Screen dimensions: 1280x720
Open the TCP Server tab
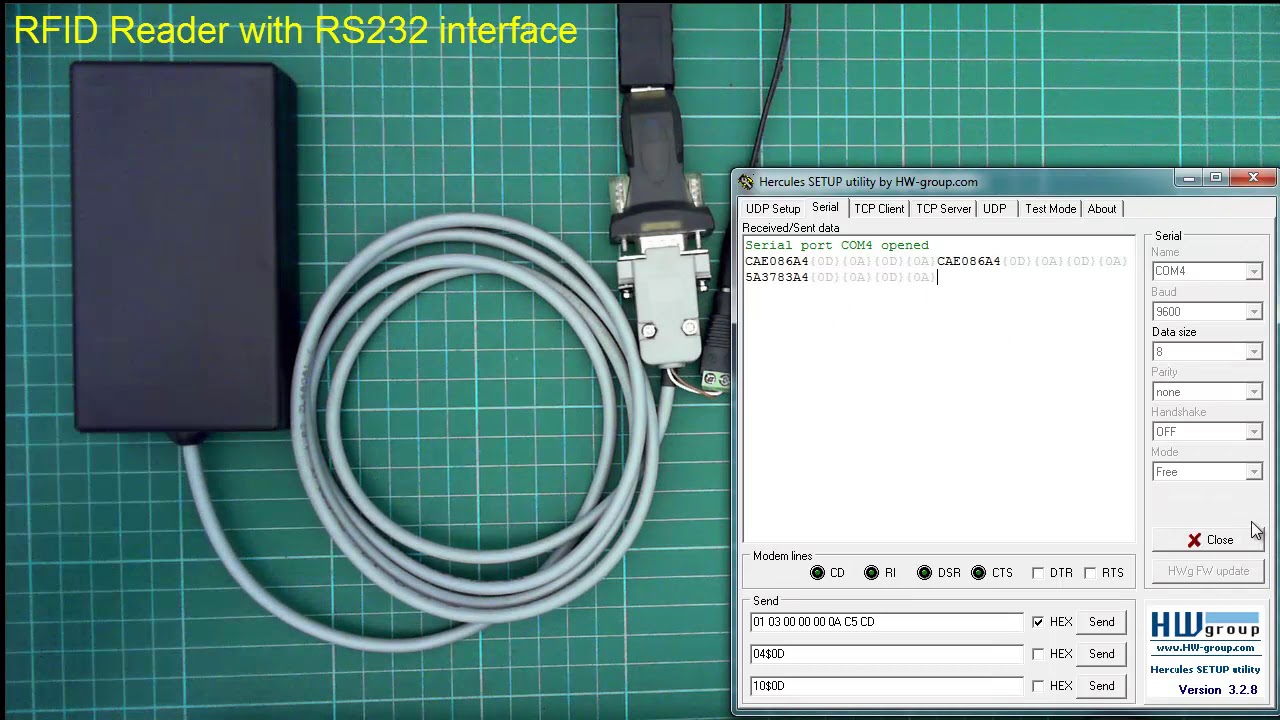click(x=943, y=209)
